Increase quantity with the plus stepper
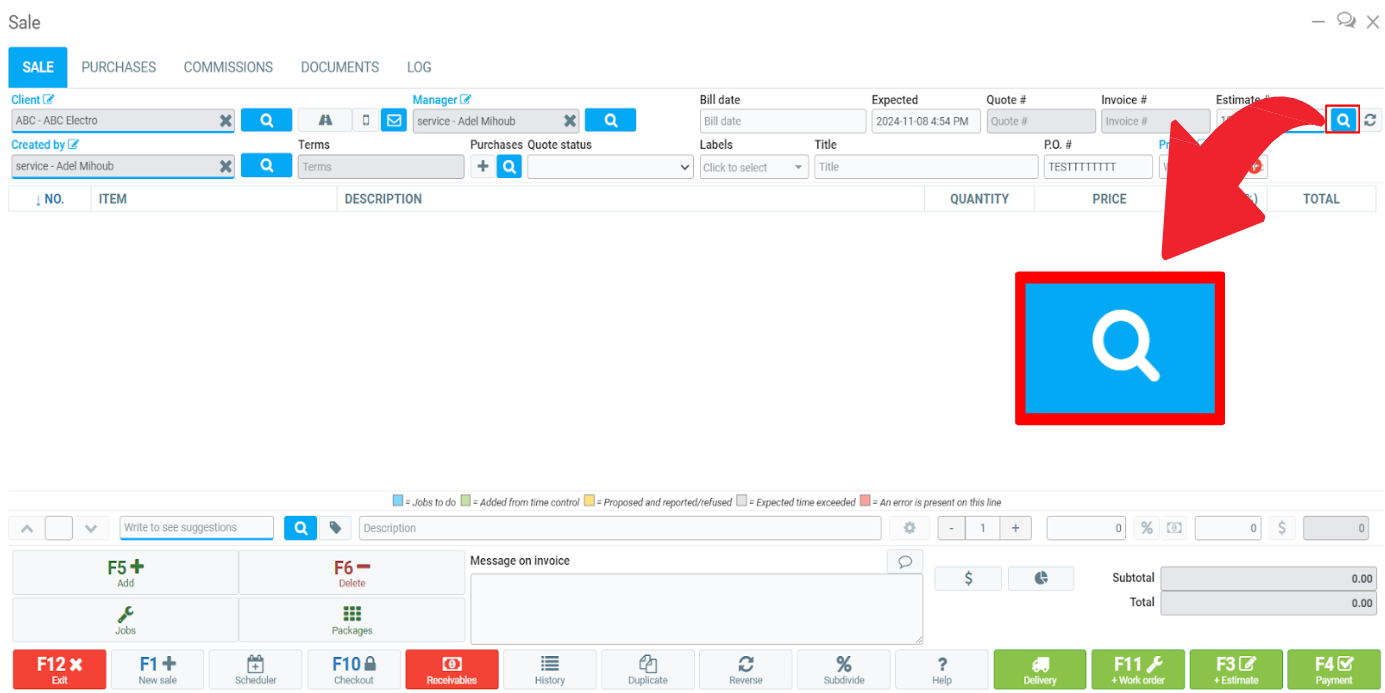1385x693 pixels. tap(1015, 528)
